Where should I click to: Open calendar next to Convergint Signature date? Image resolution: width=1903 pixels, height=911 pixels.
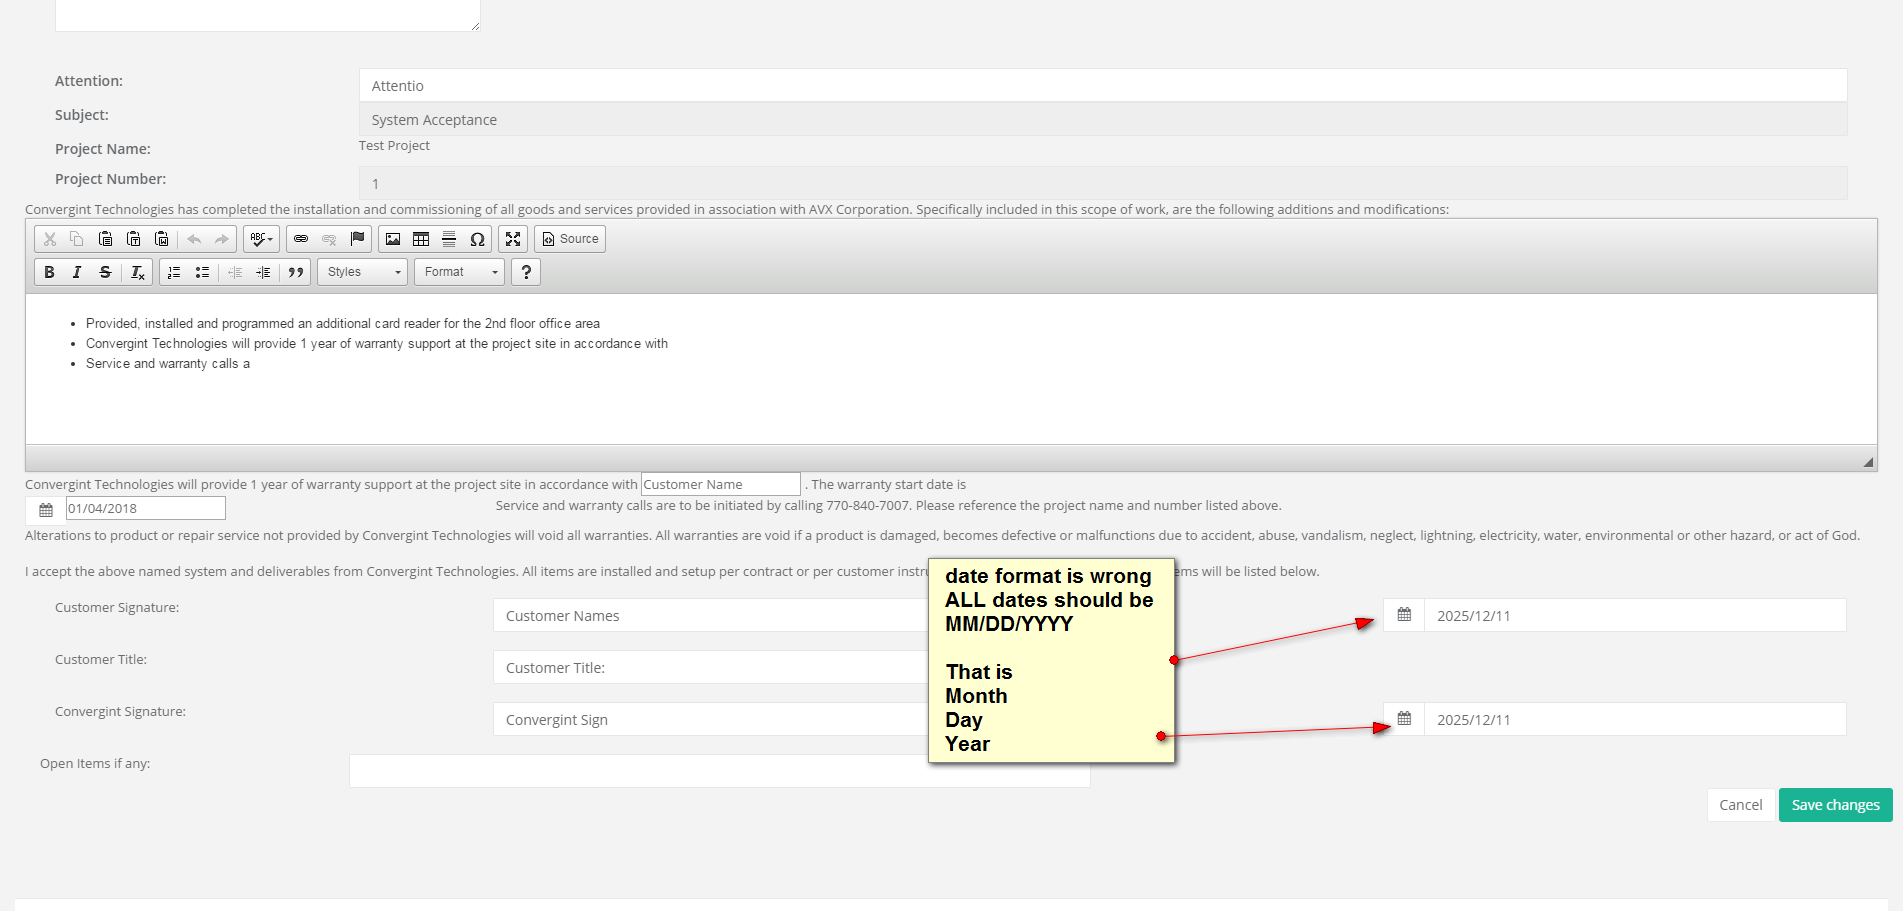[1404, 719]
